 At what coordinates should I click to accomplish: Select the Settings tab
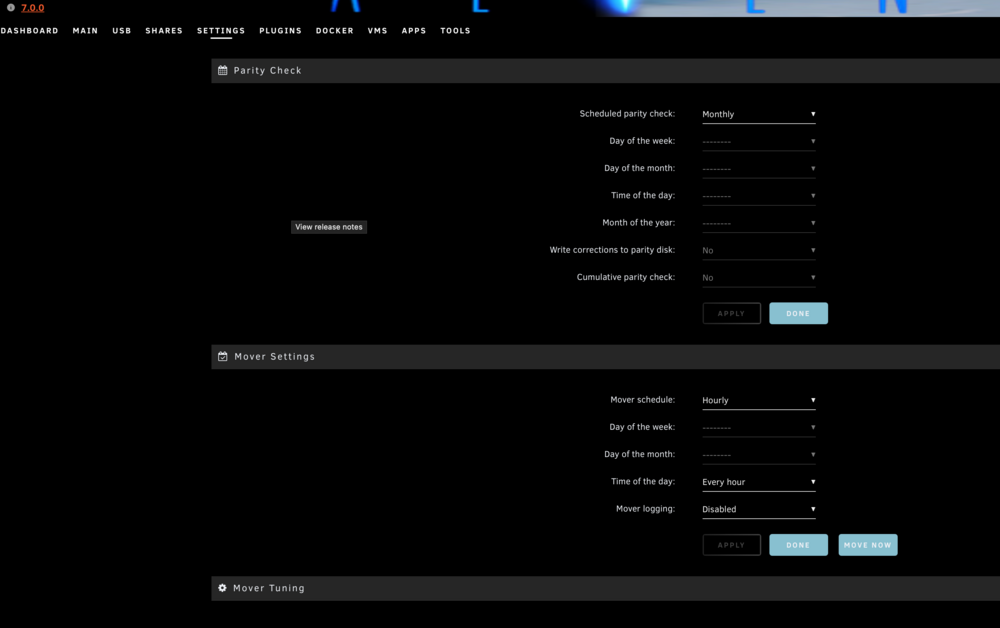point(221,31)
